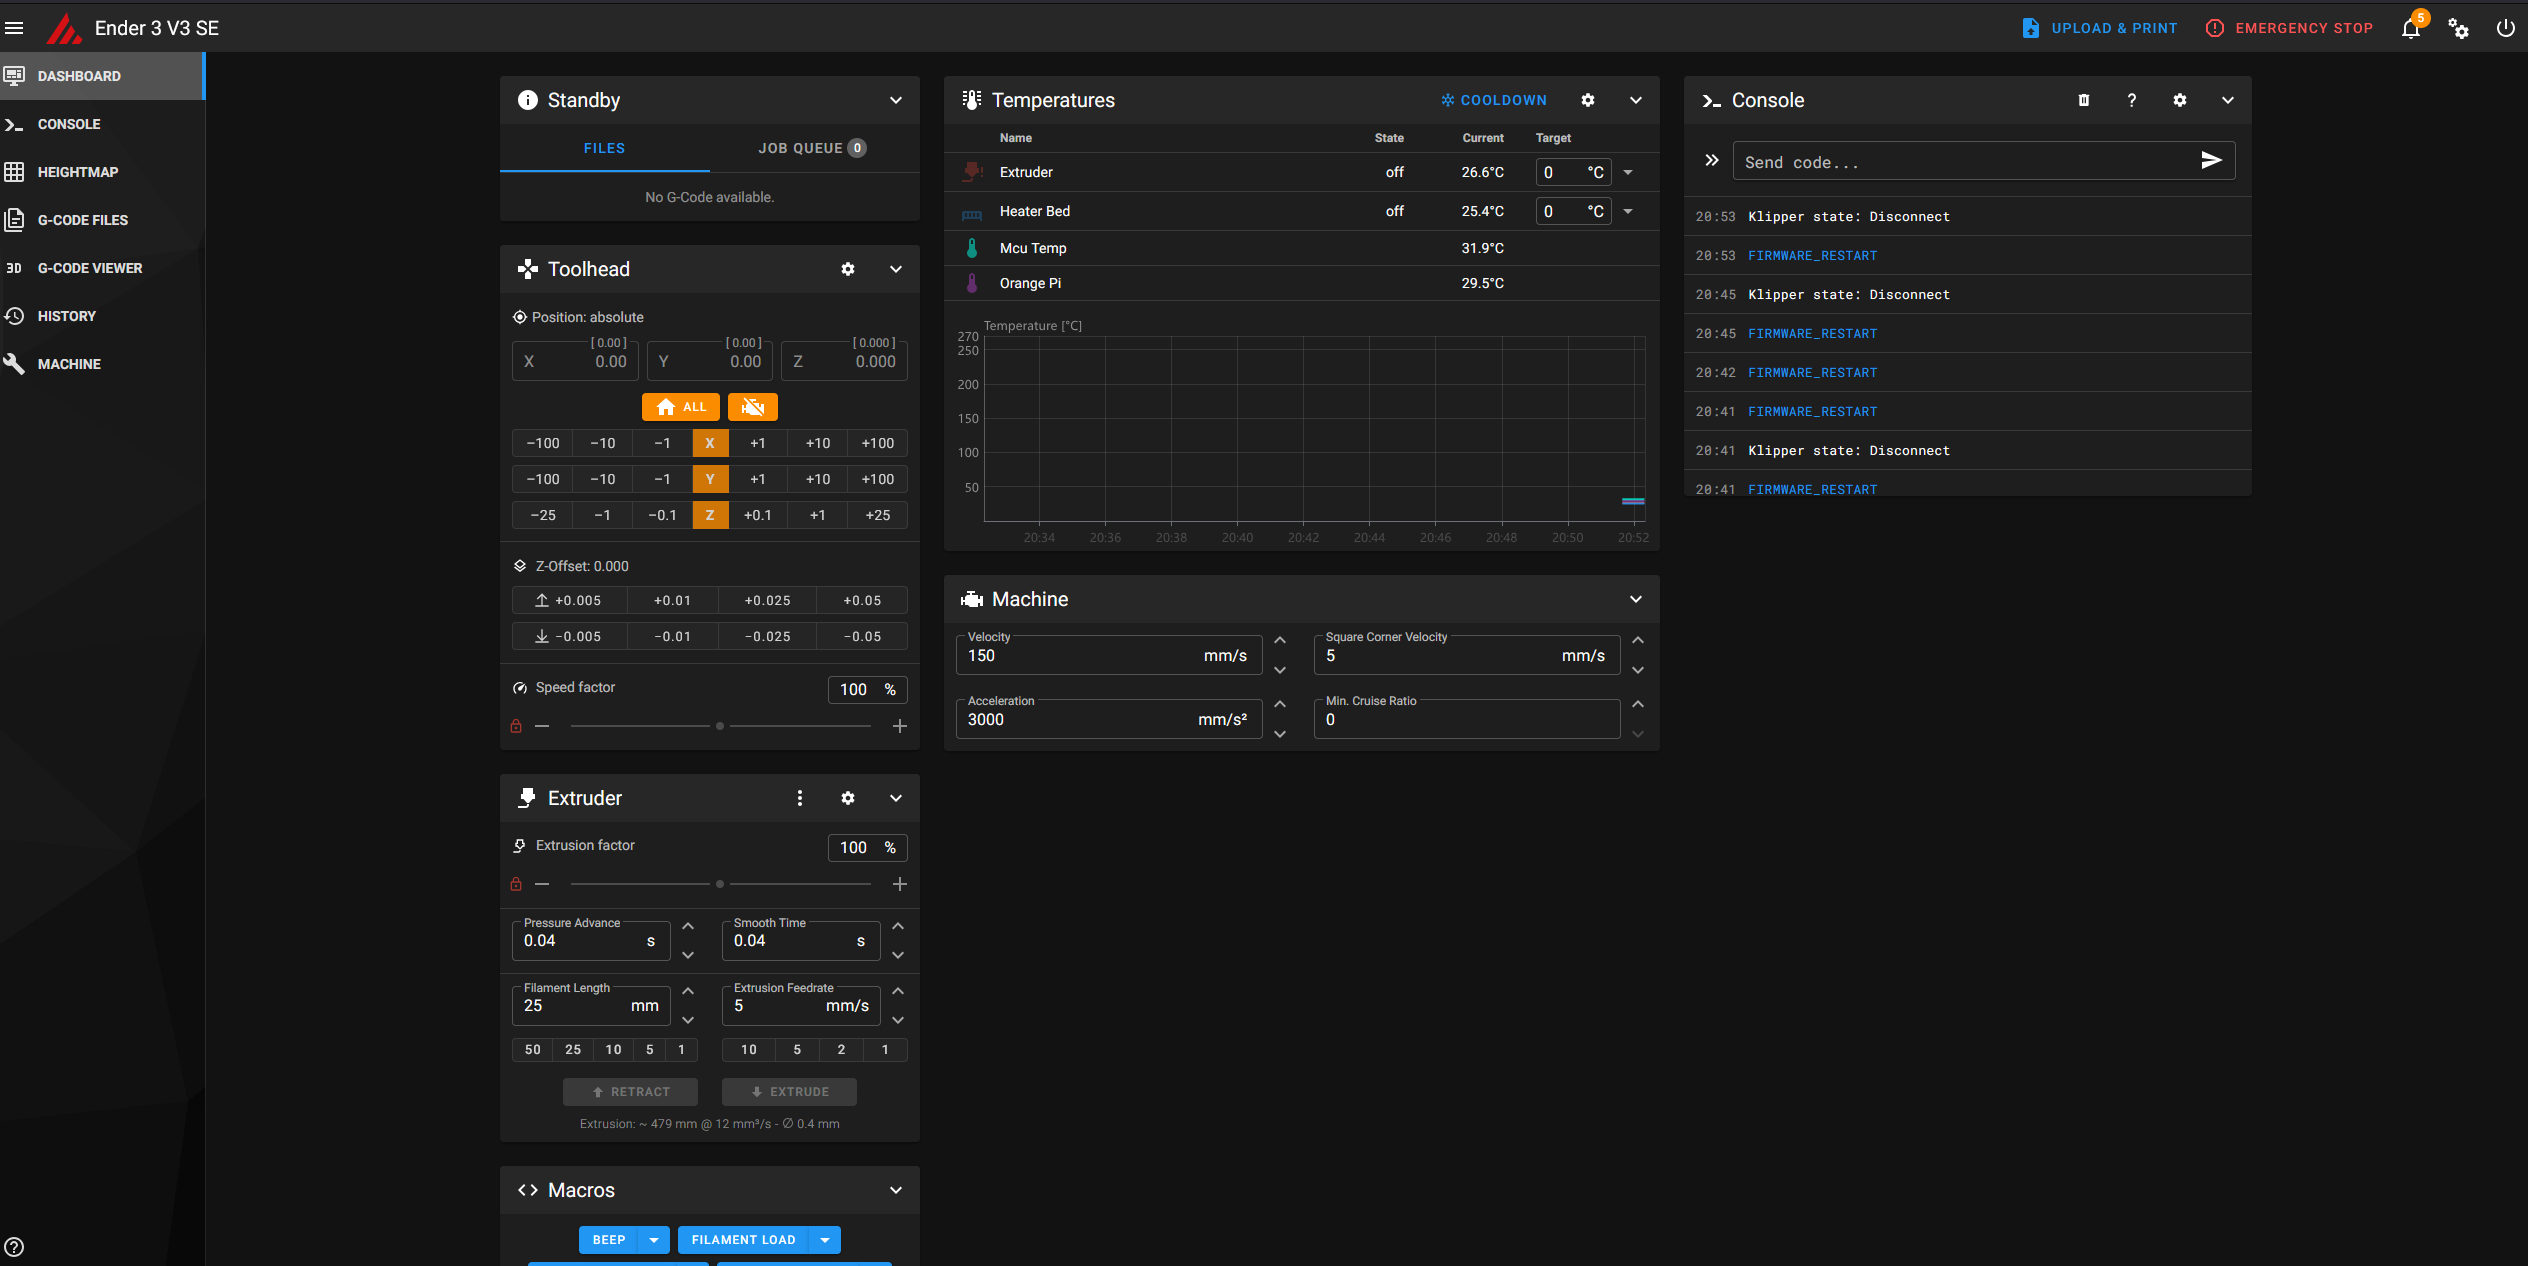
Task: Adjust the speed factor slider
Action: [x=720, y=726]
